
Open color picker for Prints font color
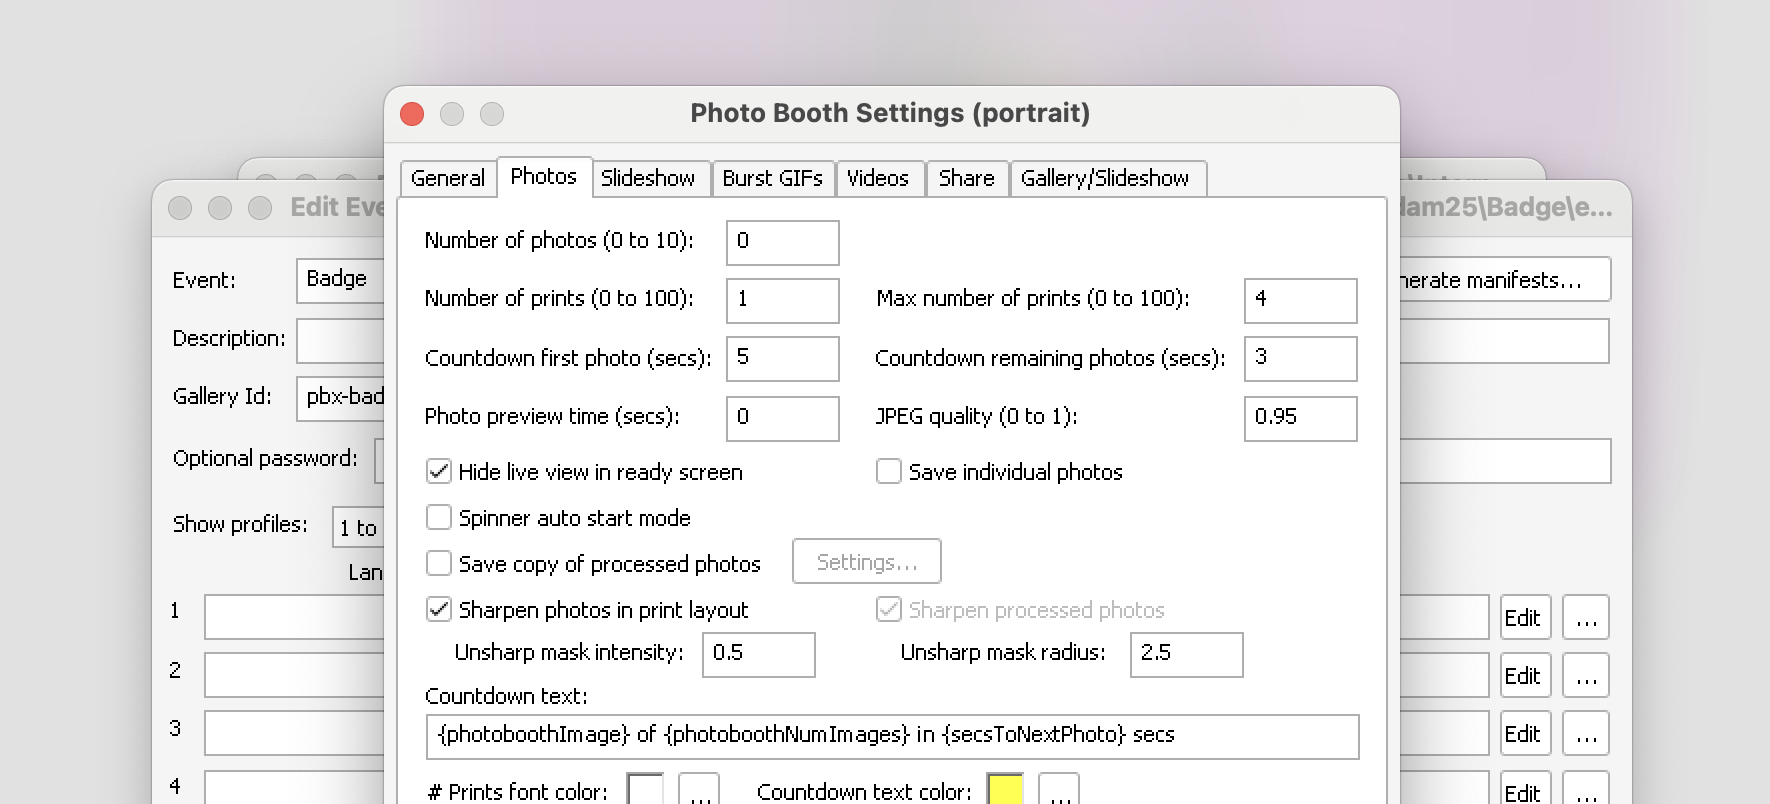point(699,789)
